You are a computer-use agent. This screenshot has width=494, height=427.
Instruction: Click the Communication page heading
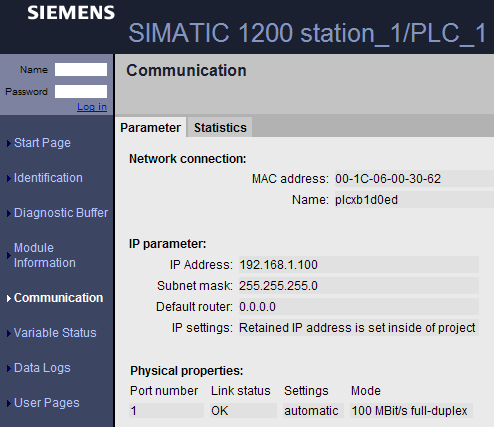(x=186, y=70)
